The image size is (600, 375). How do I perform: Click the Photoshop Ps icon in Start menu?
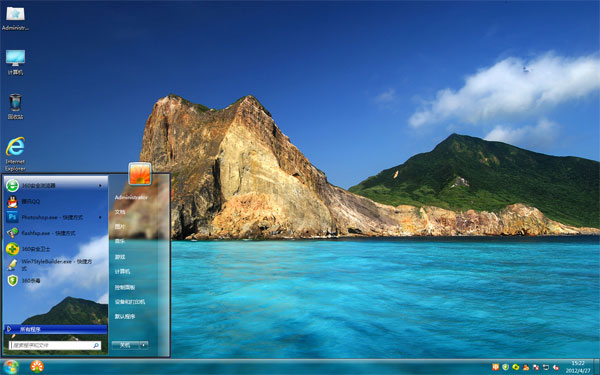tap(12, 217)
